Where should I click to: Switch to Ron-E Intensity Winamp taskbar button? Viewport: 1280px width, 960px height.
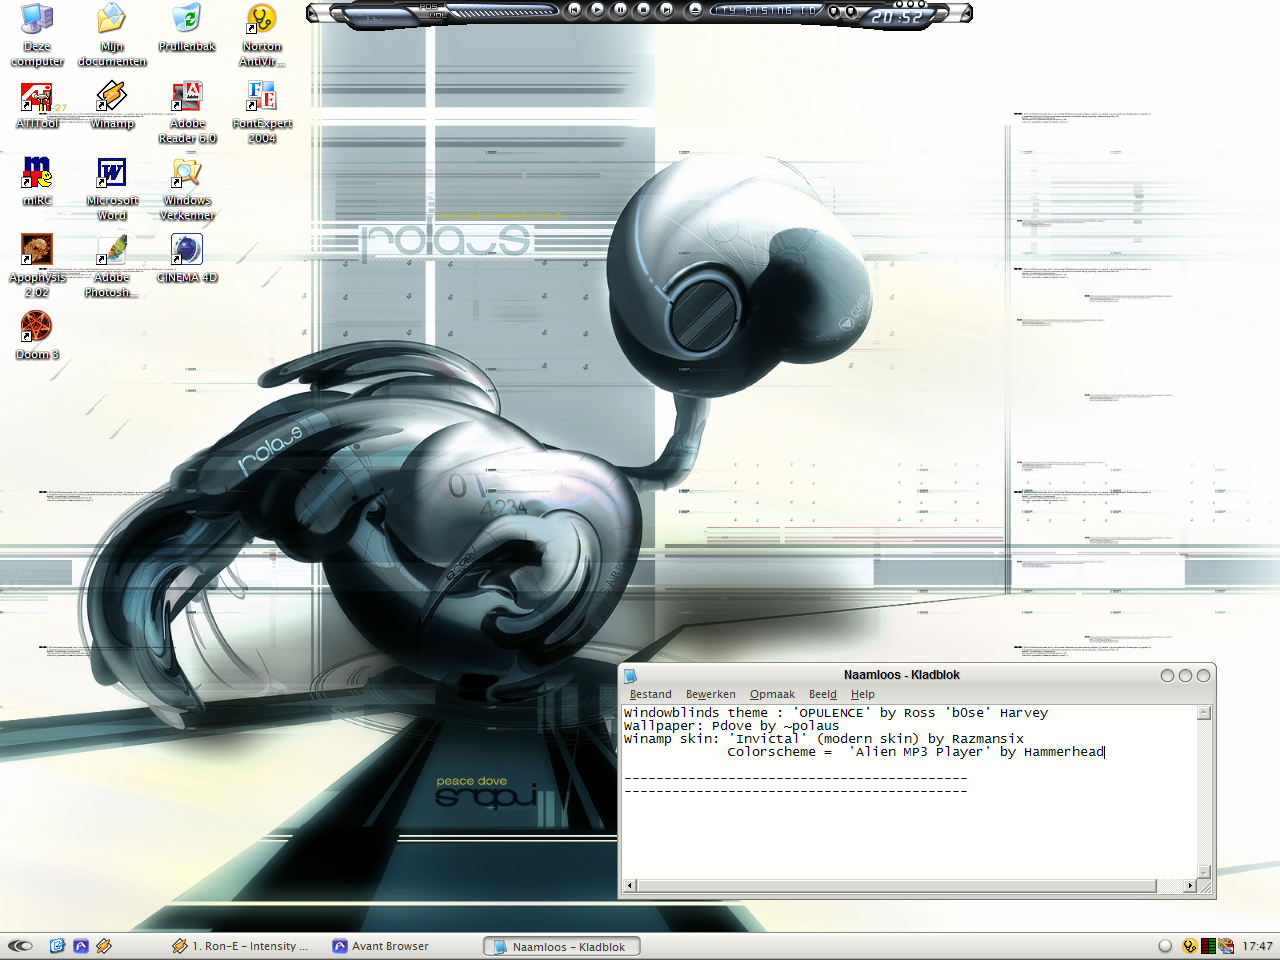click(x=241, y=946)
